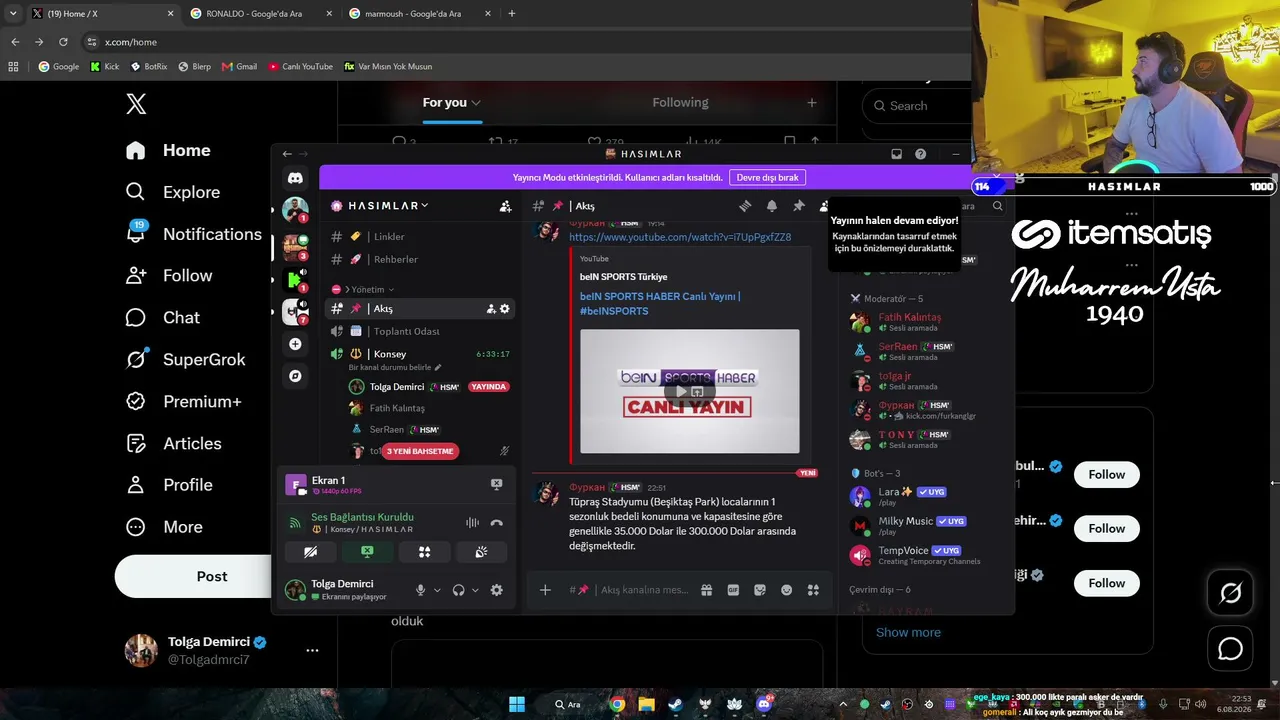
Task: Open threads in the Akış channel header
Action: coord(745,206)
